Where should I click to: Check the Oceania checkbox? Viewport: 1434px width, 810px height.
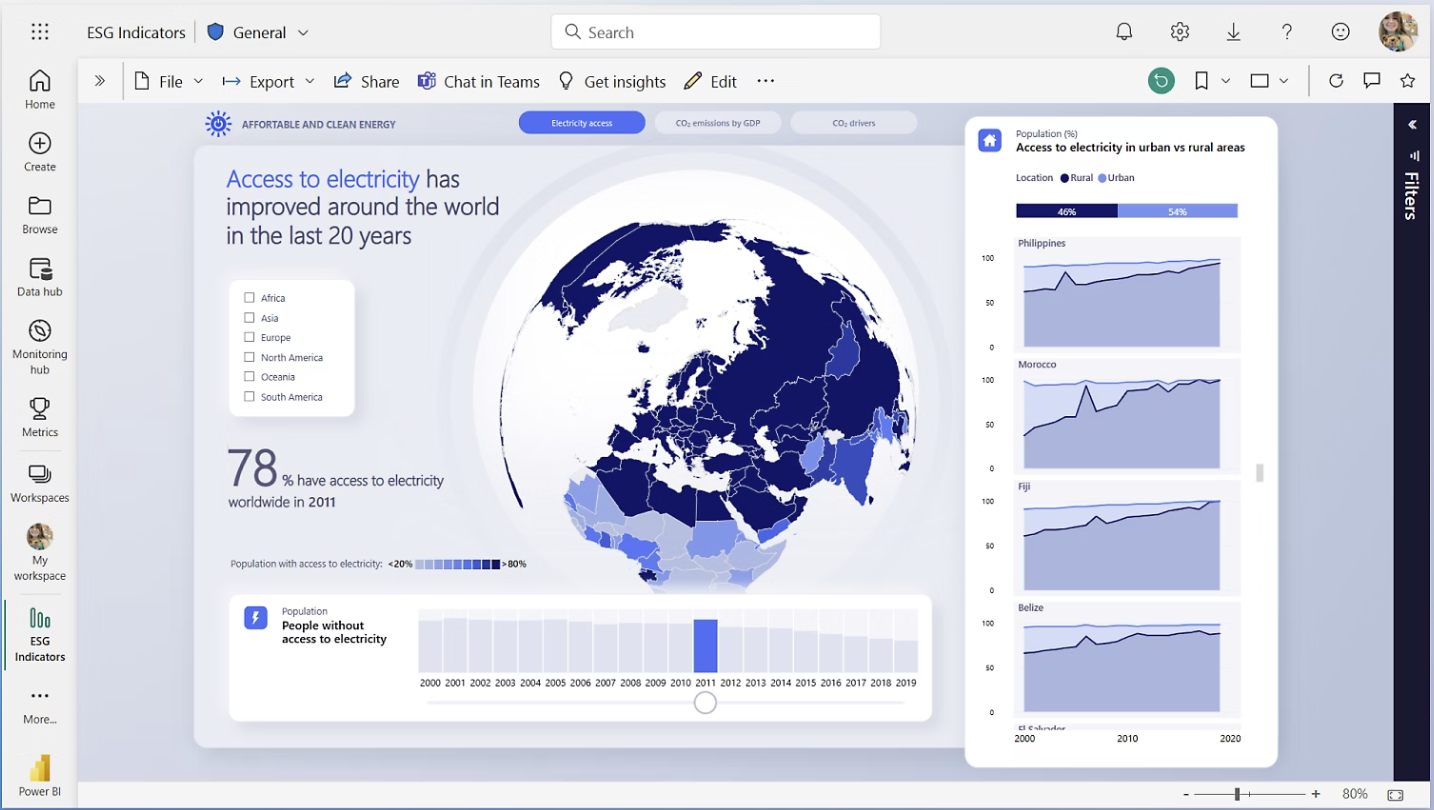[x=249, y=377]
